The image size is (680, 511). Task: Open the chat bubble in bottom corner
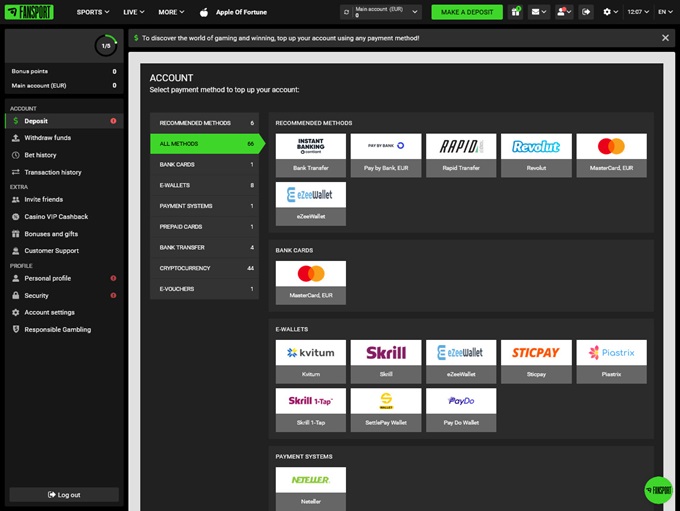(x=658, y=489)
